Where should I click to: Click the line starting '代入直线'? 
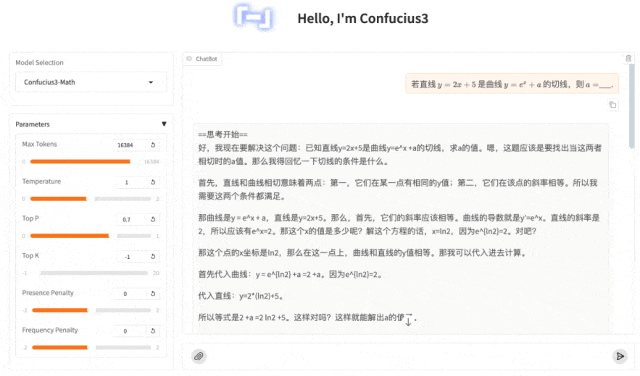point(241,296)
